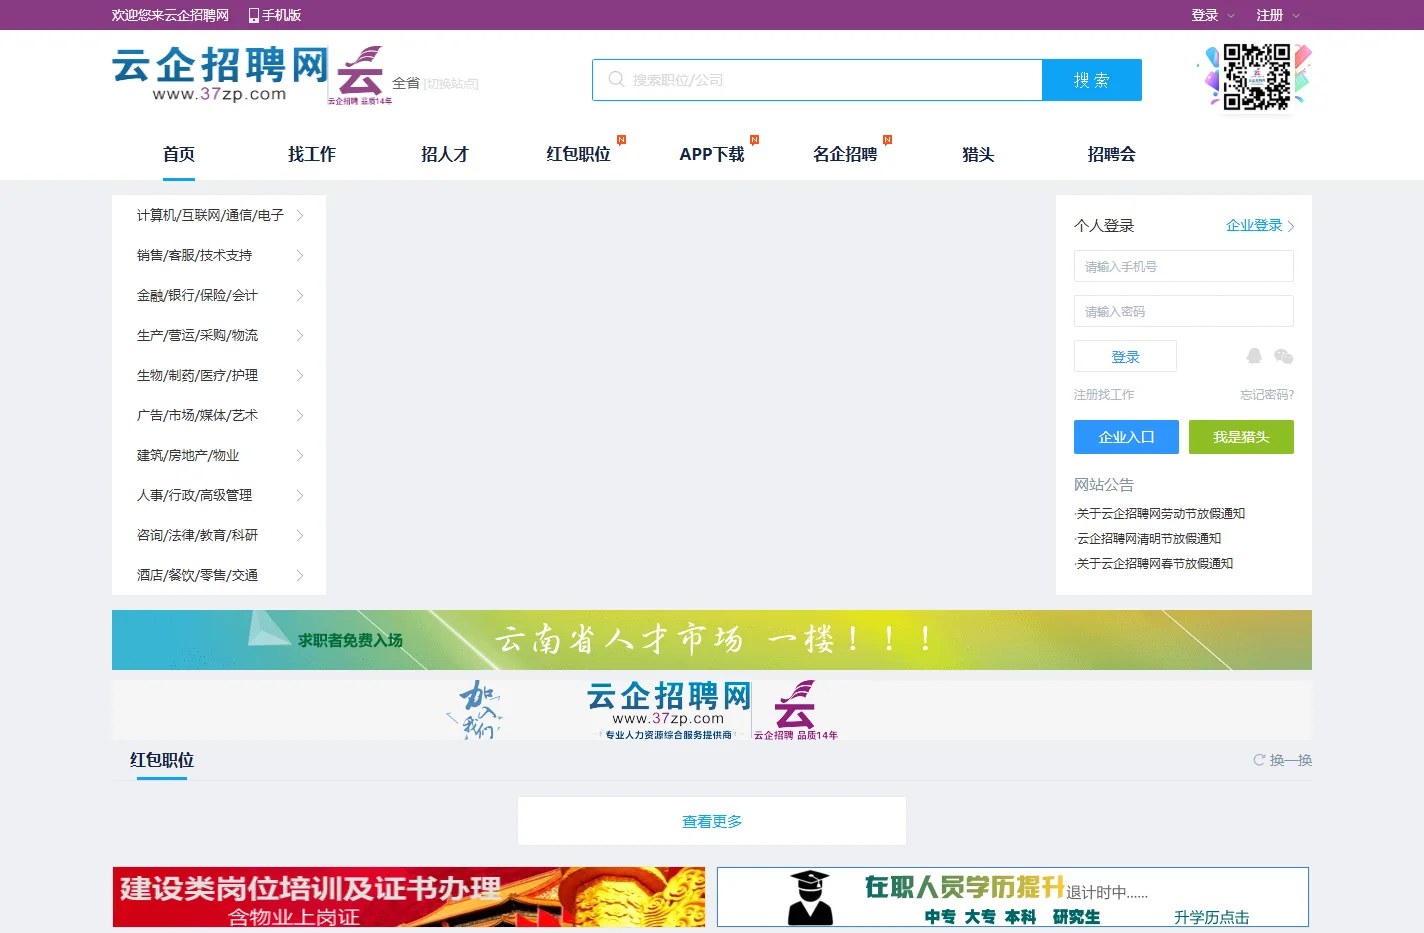Expand 金融/银行/保险/会计 category arrow

(300, 295)
